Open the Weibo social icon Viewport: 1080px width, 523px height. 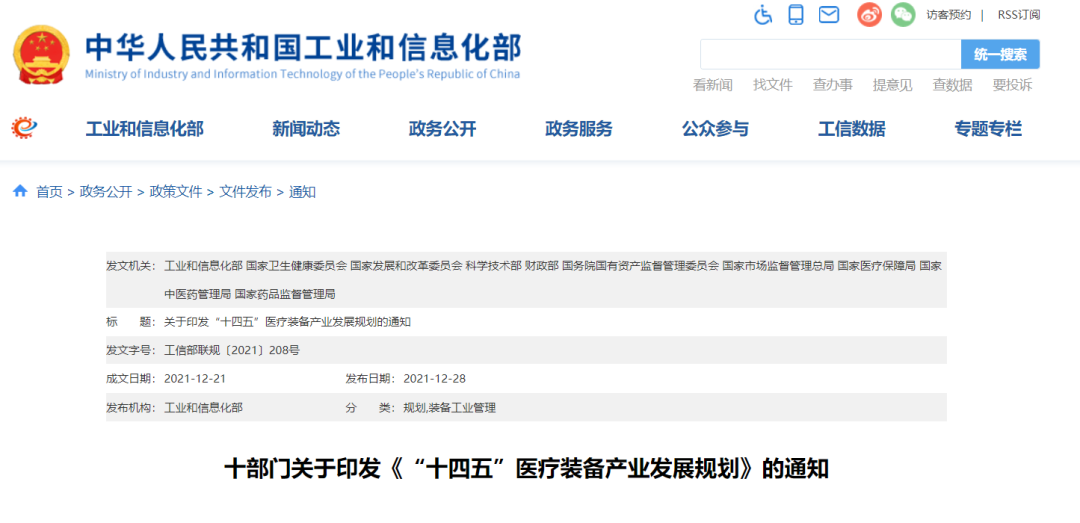pos(869,15)
